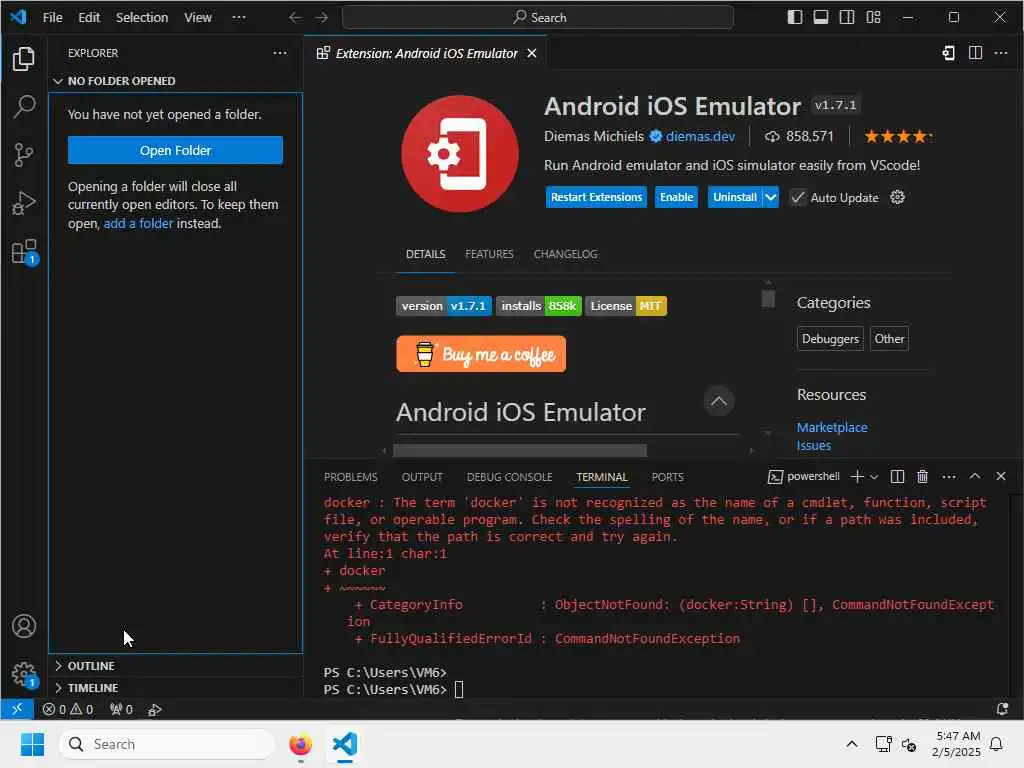Click the Restart Extensions button
The image size is (1024, 768).
(x=596, y=197)
